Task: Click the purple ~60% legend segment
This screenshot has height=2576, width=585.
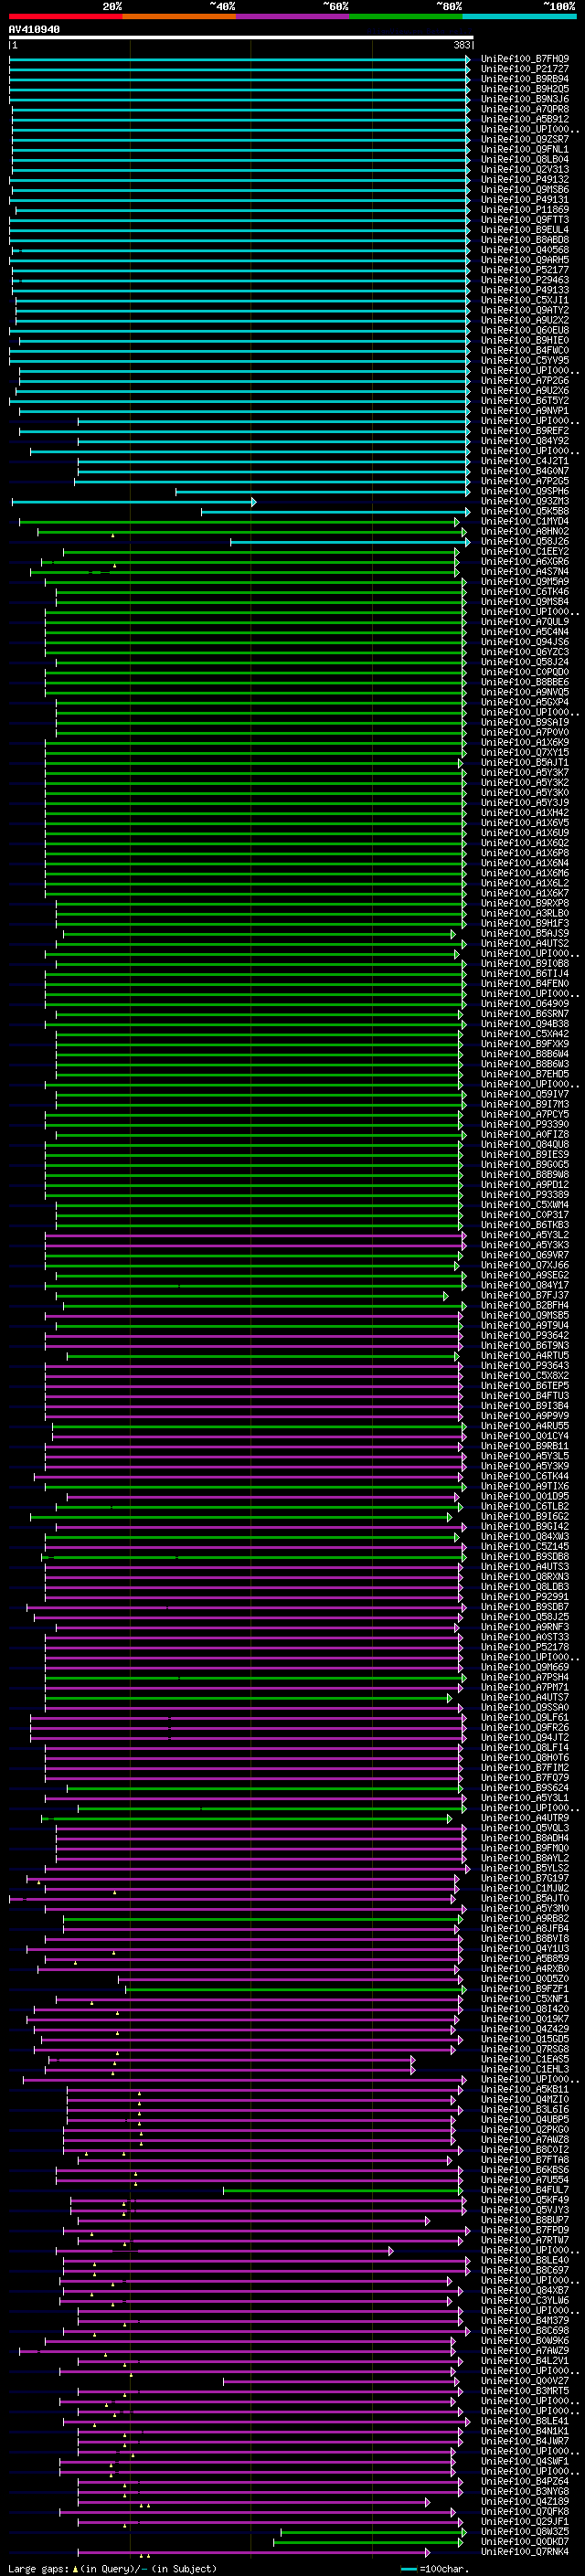Action: [x=293, y=16]
